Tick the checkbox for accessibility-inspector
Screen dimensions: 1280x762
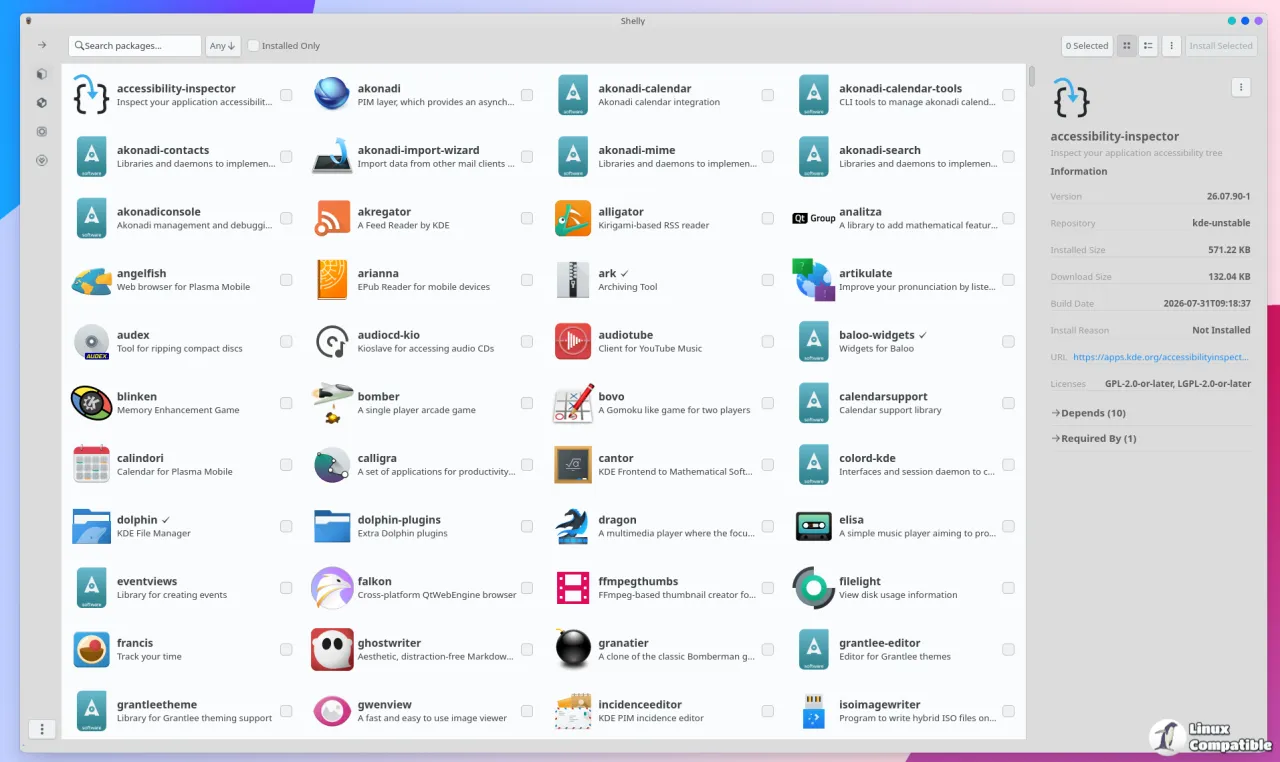coord(286,95)
